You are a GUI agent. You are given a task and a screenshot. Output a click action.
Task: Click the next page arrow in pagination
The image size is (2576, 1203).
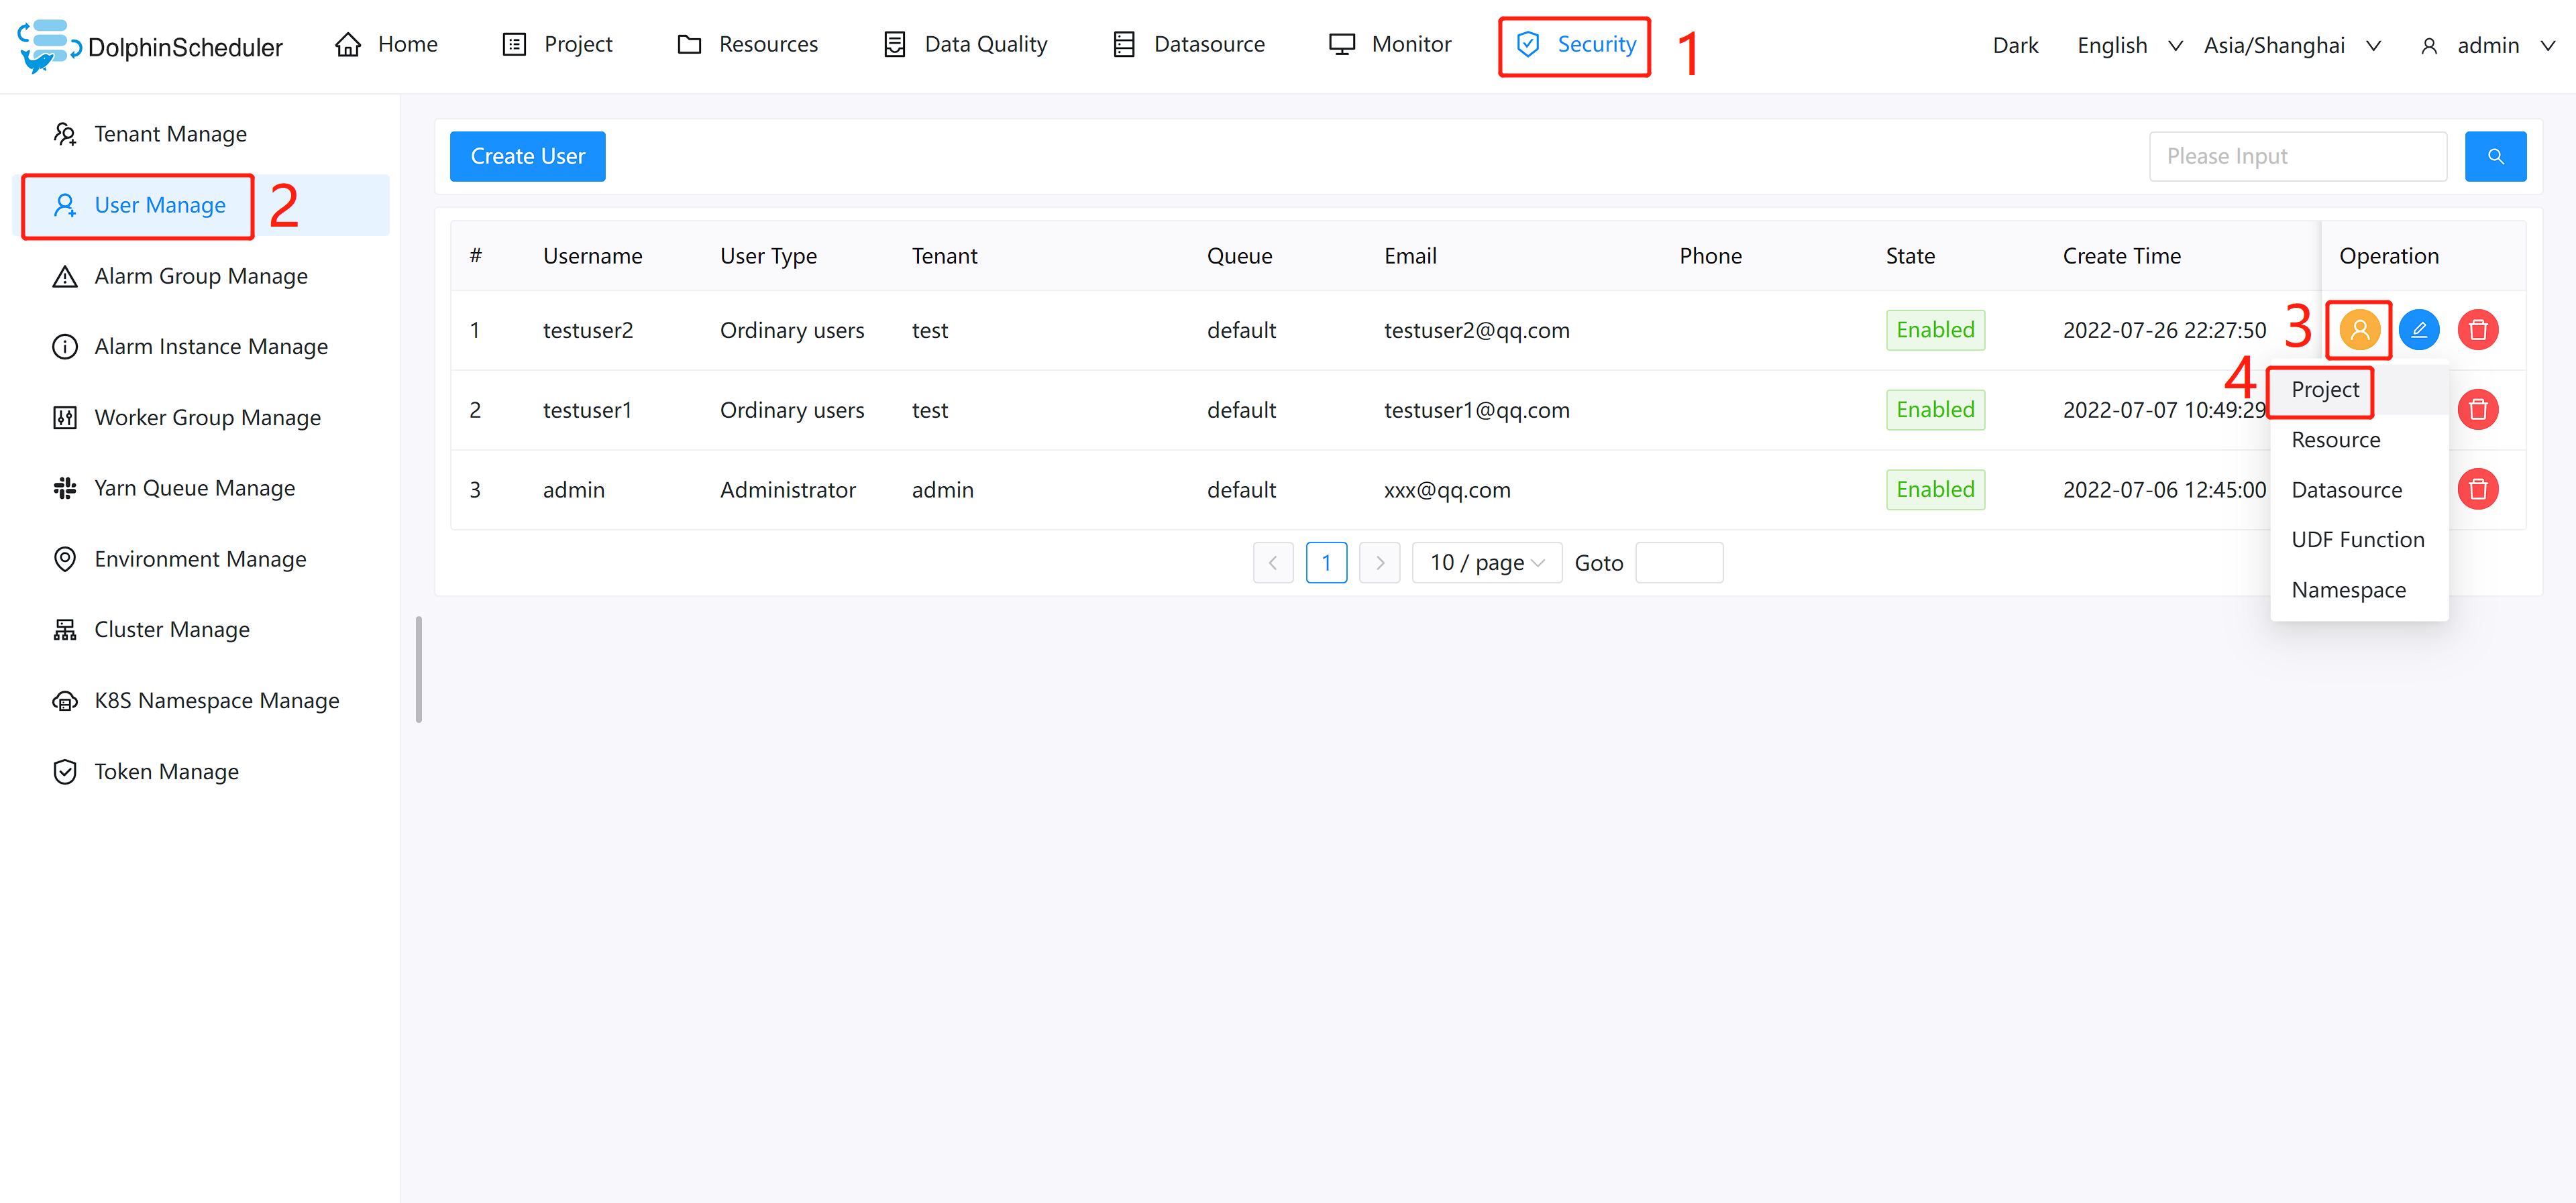click(x=1379, y=563)
